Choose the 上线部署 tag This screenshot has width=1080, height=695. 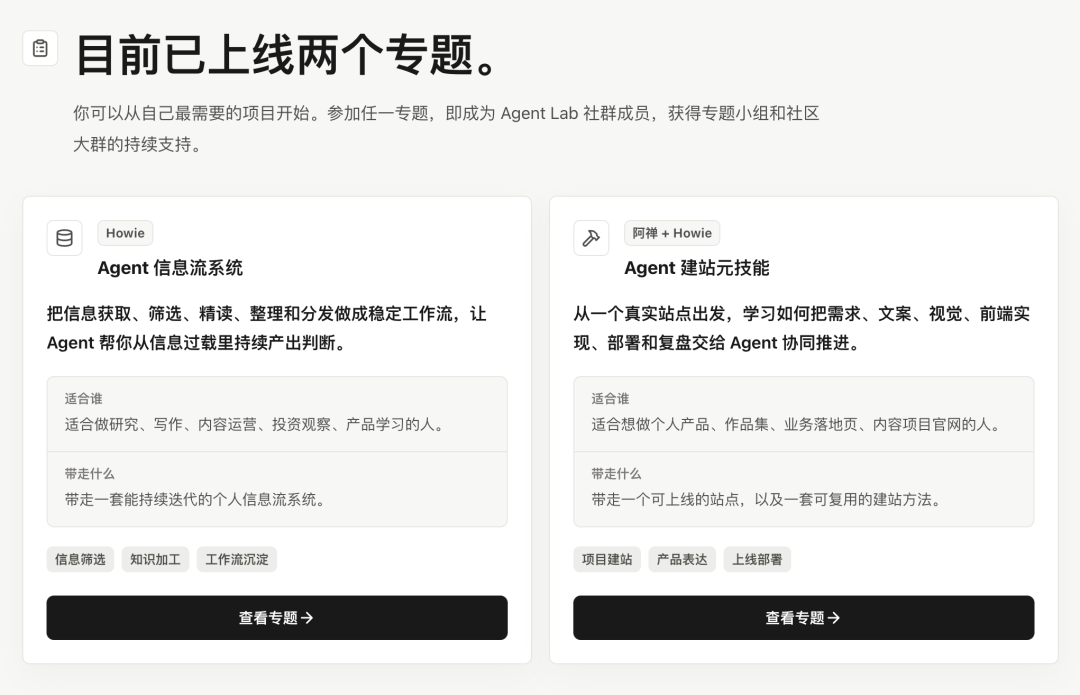click(x=757, y=559)
